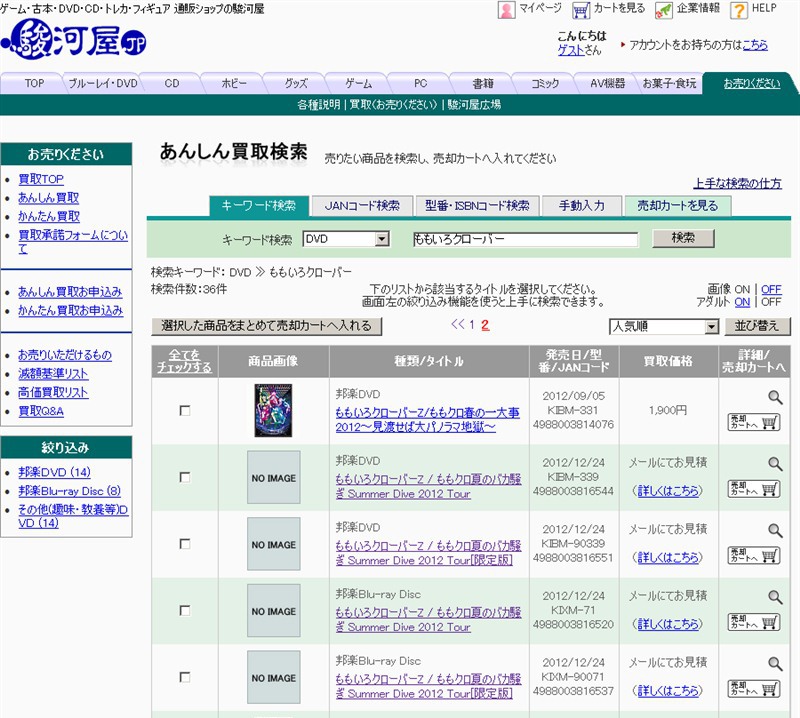
Task: Open the TOP navigation tab
Action: pos(34,83)
